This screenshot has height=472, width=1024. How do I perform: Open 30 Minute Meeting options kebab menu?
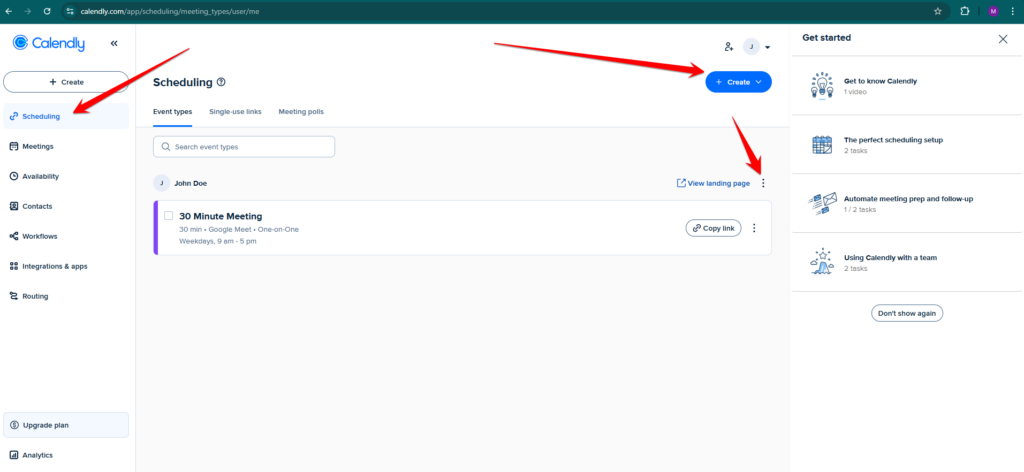coord(754,228)
